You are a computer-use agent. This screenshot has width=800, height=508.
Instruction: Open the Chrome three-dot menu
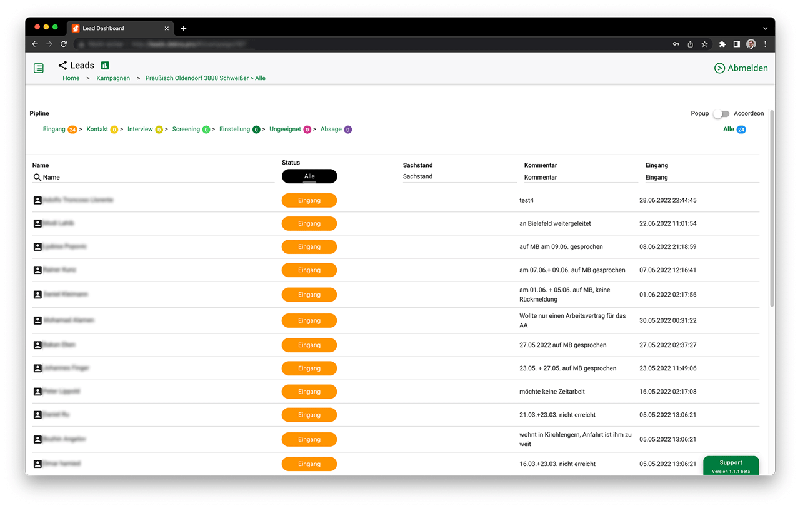[x=765, y=44]
